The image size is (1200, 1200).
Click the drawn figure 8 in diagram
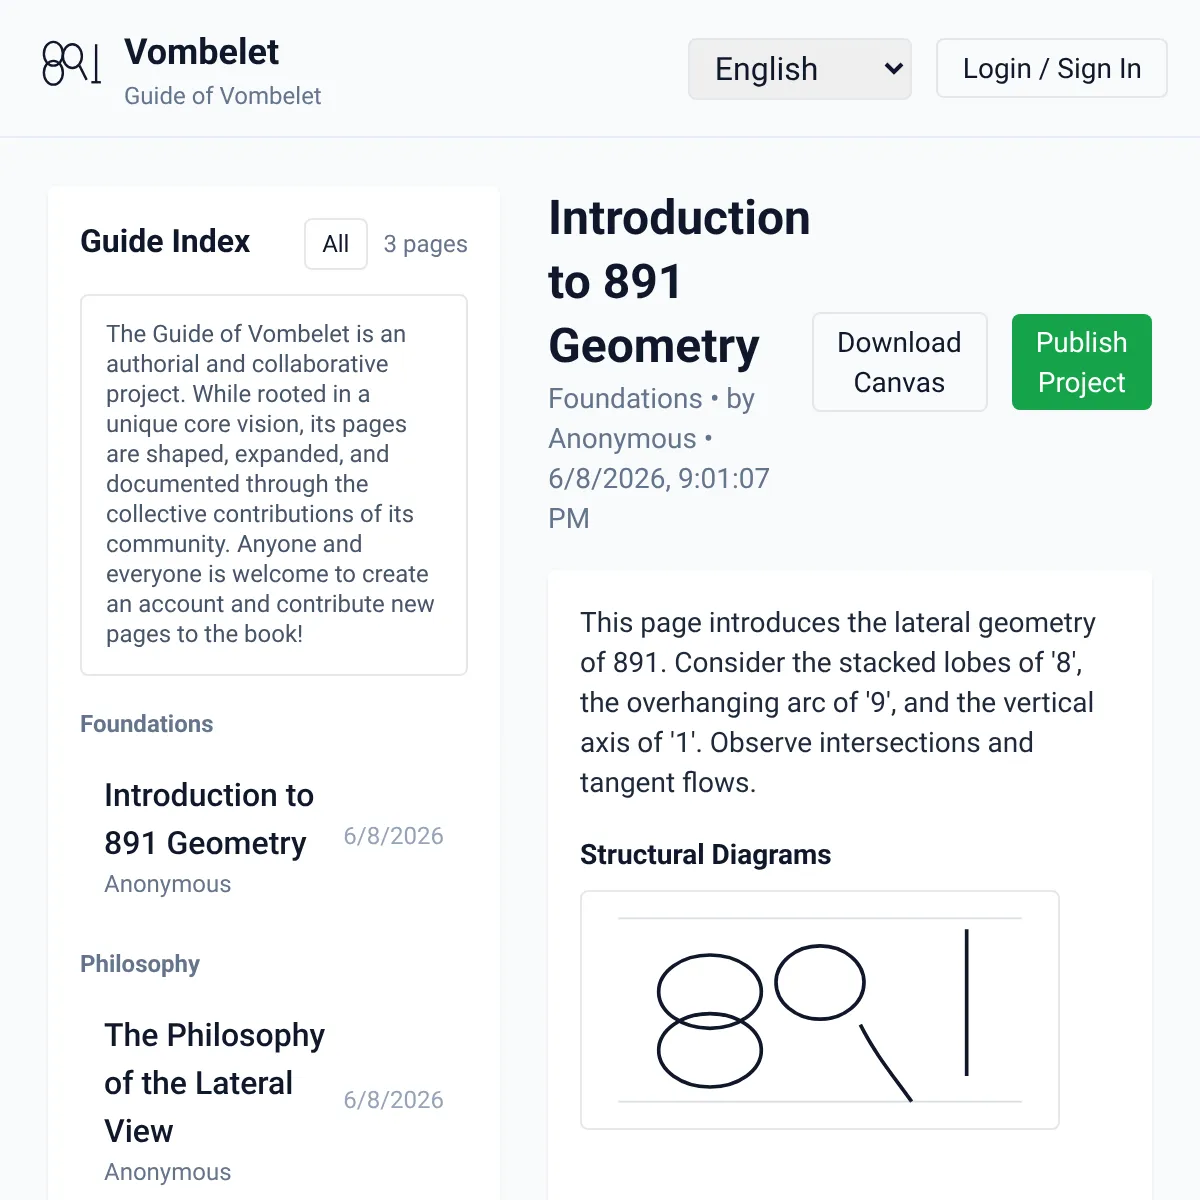tap(710, 1021)
